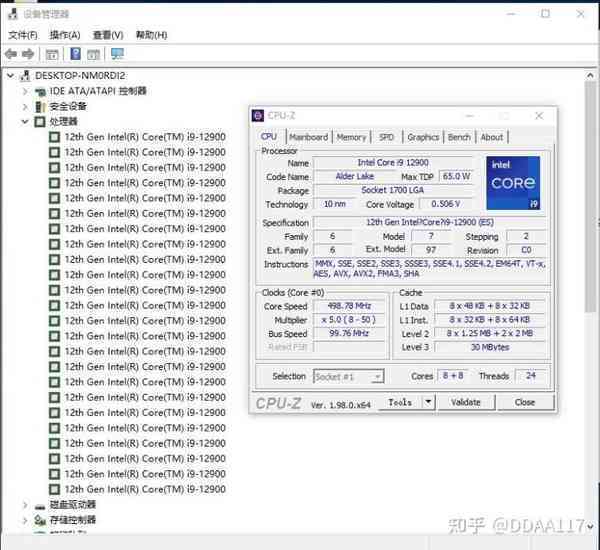600x550 pixels.
Task: Expand the IDE ATA/ATAPI controllers node
Action: tap(25, 91)
